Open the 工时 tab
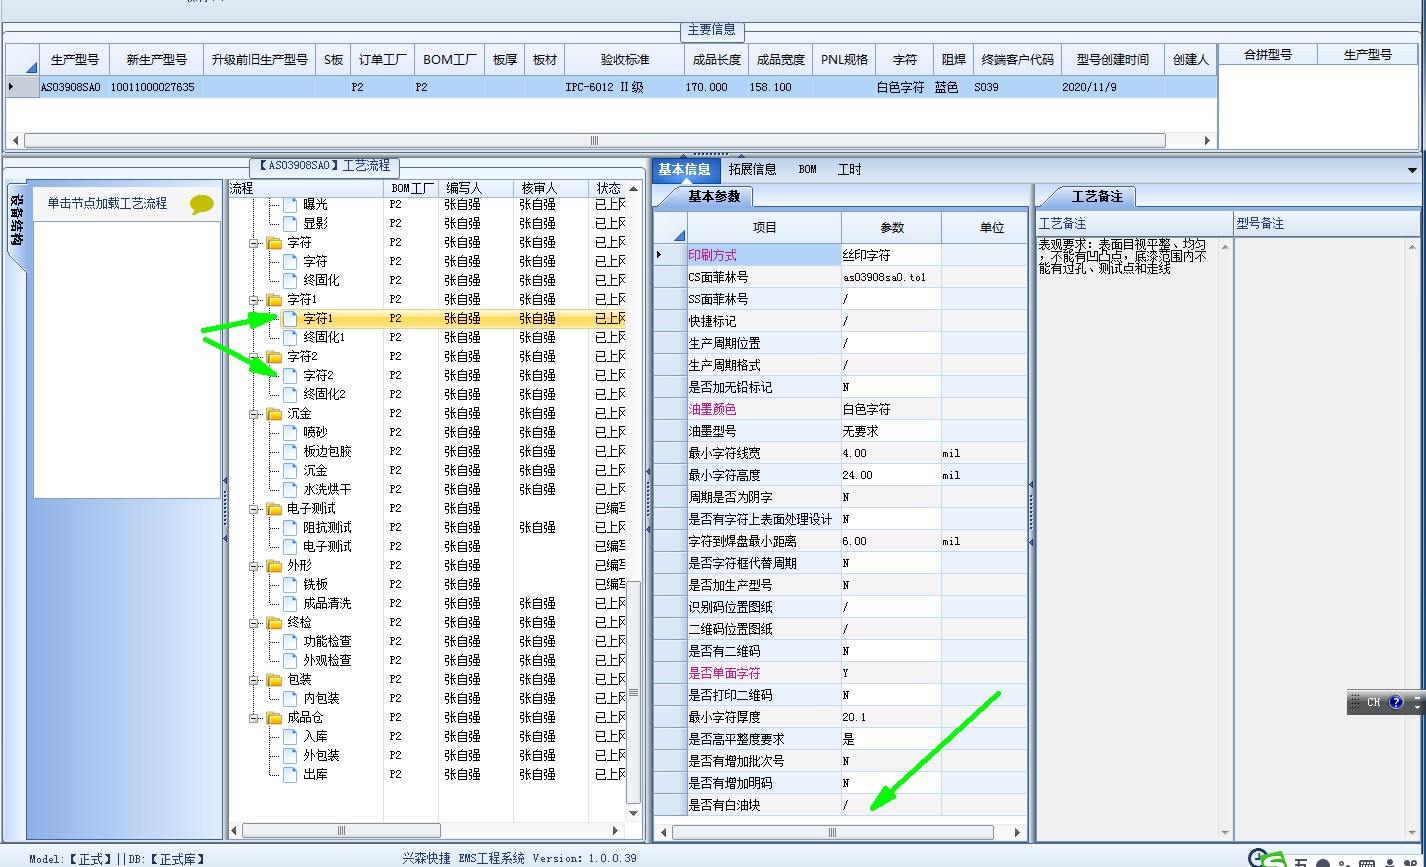The image size is (1426, 867). [x=849, y=170]
